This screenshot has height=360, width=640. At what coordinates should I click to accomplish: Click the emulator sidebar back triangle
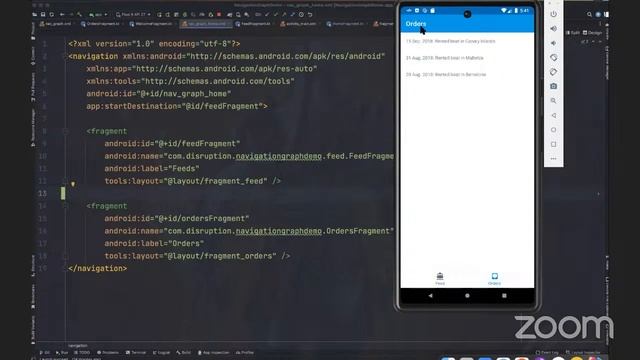tap(553, 116)
